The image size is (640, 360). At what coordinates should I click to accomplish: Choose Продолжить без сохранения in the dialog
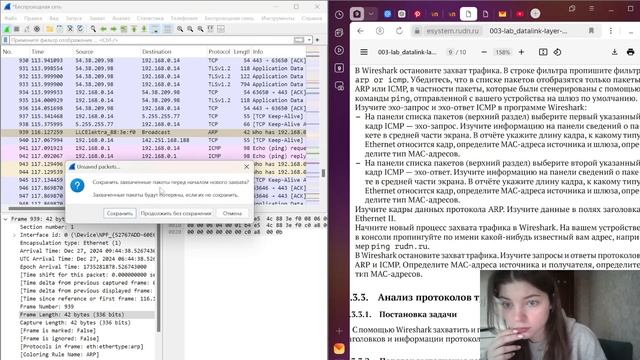tap(176, 213)
